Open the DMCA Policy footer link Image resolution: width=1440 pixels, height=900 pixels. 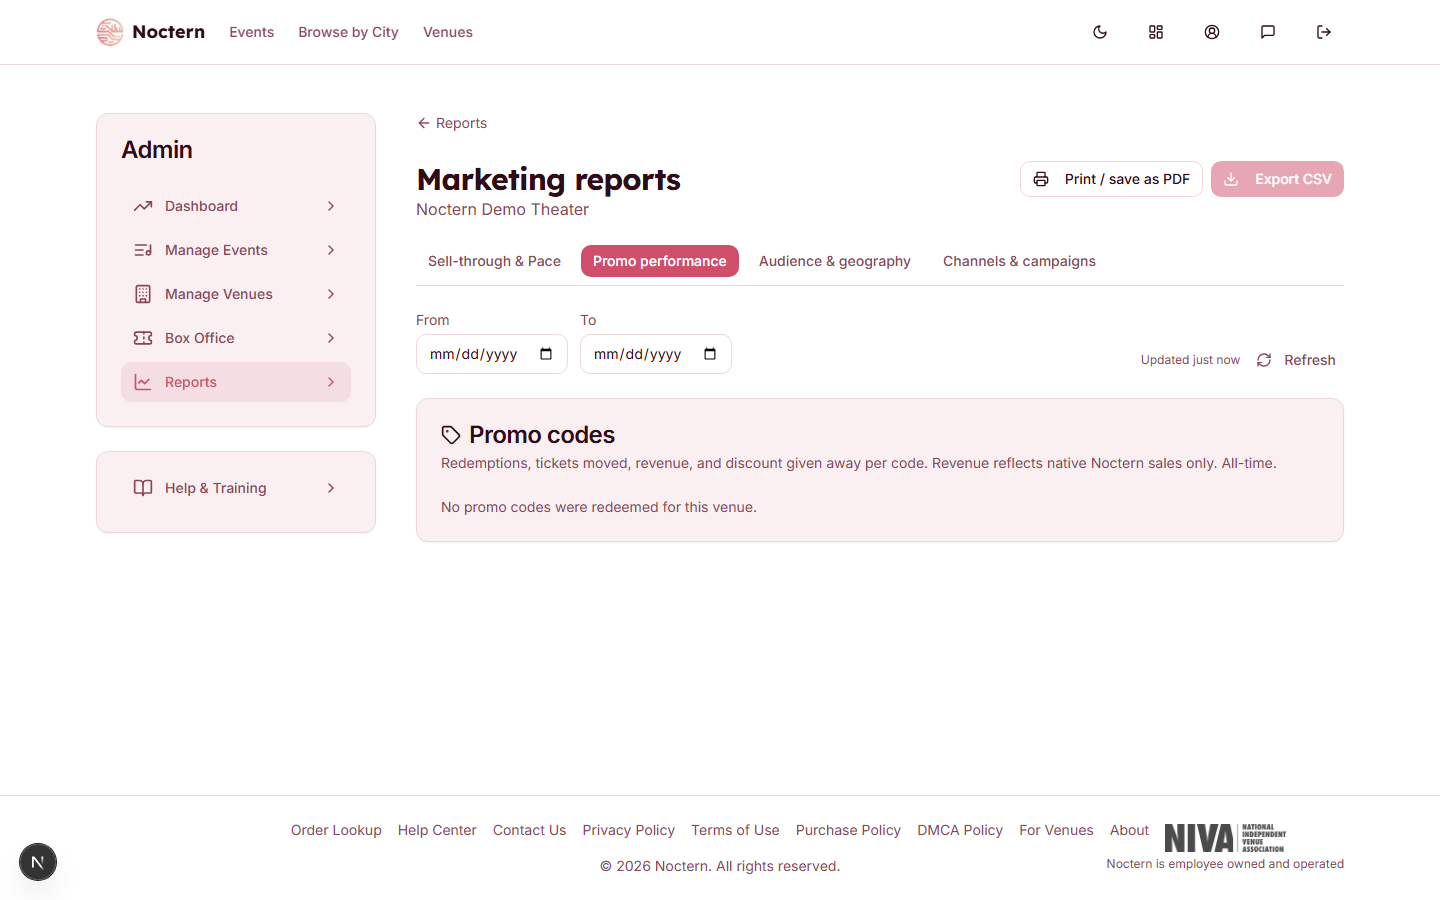pos(960,830)
